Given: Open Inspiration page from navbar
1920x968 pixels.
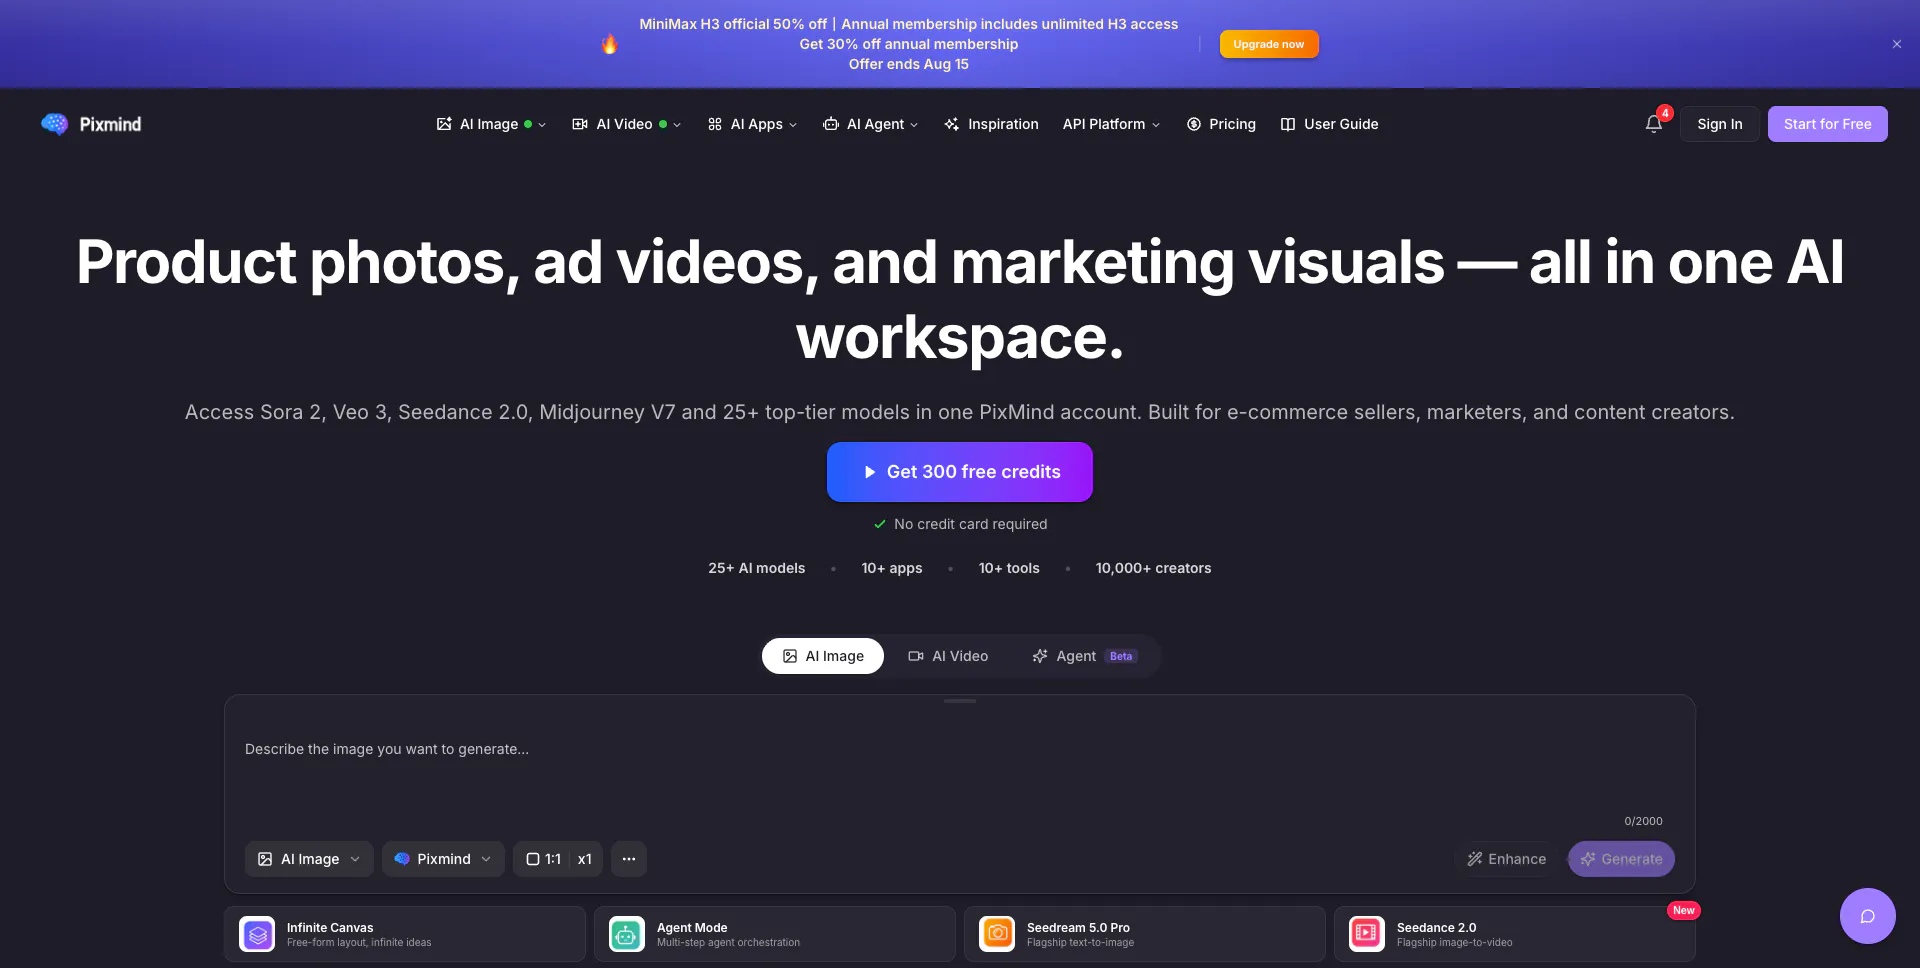Looking at the screenshot, I should coord(991,124).
